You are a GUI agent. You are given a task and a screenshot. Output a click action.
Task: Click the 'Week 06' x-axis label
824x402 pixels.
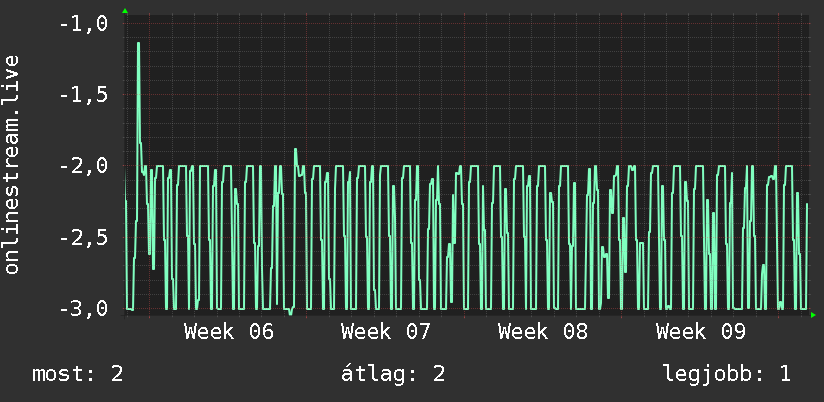229,332
